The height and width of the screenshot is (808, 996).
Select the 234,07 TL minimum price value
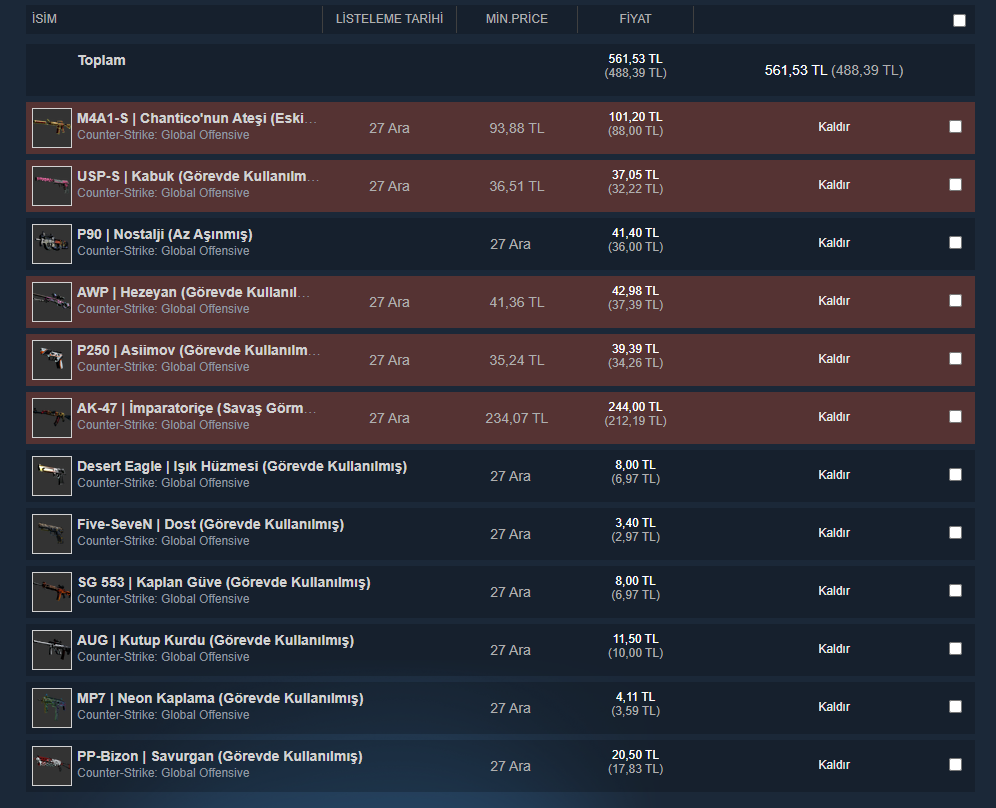[516, 418]
